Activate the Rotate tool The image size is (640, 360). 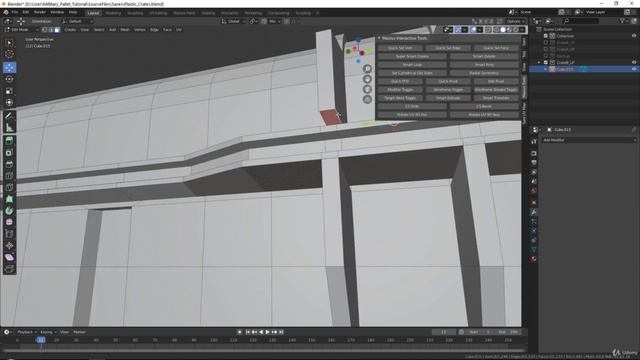9,79
